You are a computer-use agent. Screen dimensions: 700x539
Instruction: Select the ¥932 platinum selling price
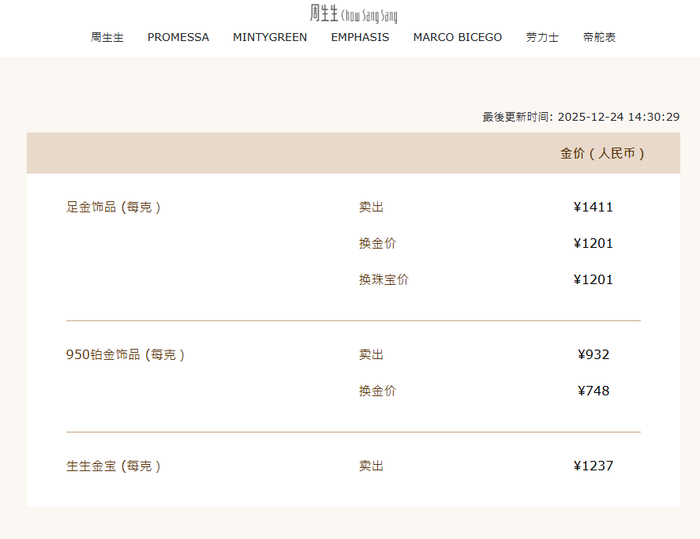pyautogui.click(x=593, y=355)
